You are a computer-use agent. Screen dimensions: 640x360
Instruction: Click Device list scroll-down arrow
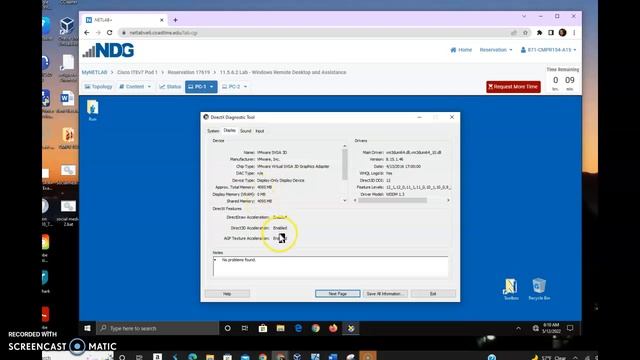pos(345,200)
